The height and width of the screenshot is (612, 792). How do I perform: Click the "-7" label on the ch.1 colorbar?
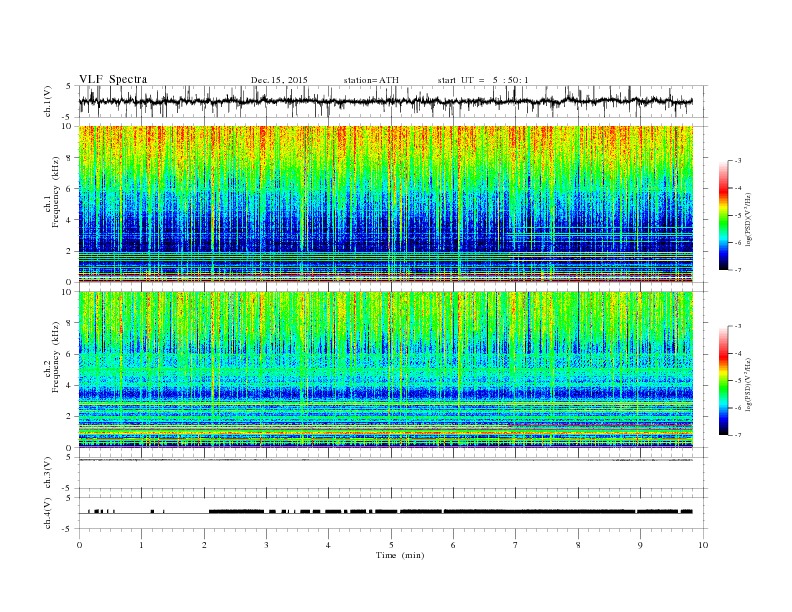pos(738,270)
